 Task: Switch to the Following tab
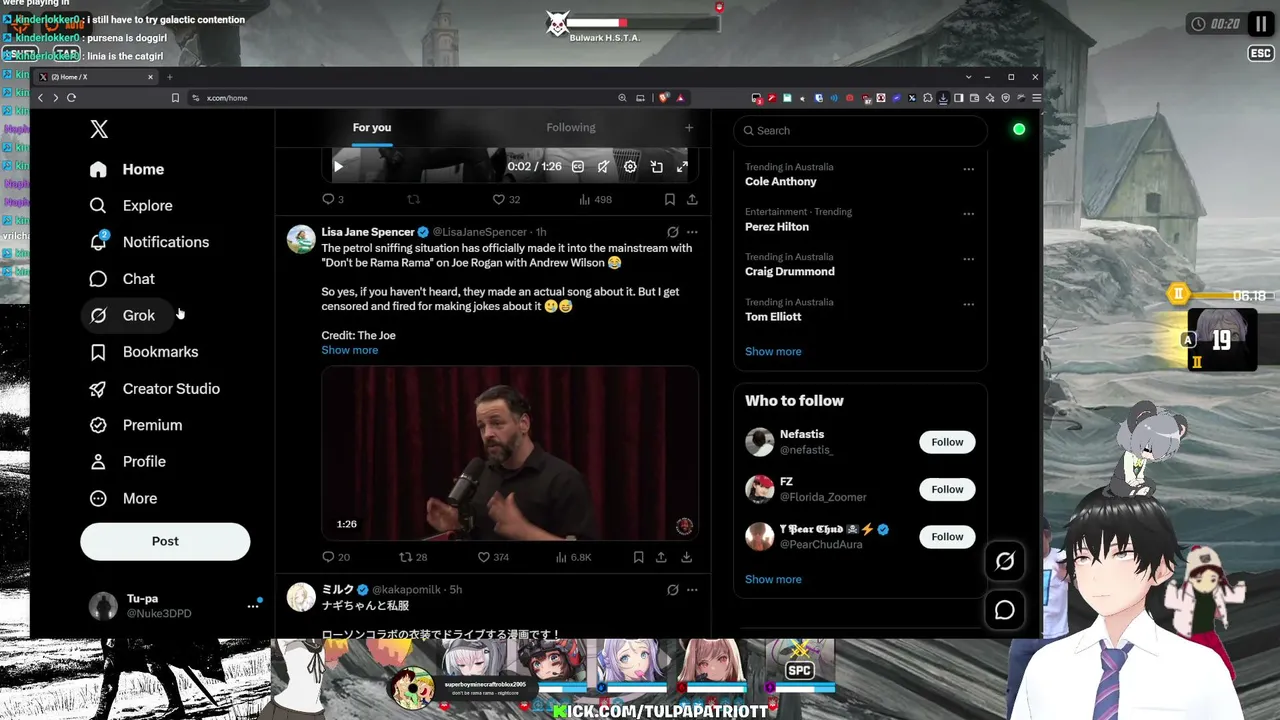[571, 128]
